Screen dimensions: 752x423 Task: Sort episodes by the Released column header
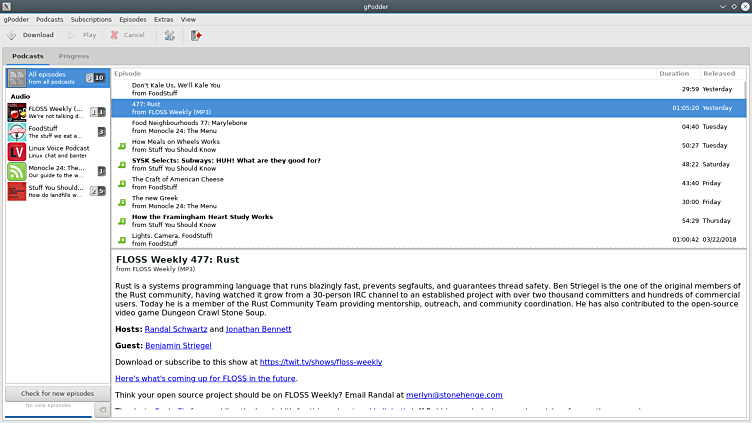[718, 73]
